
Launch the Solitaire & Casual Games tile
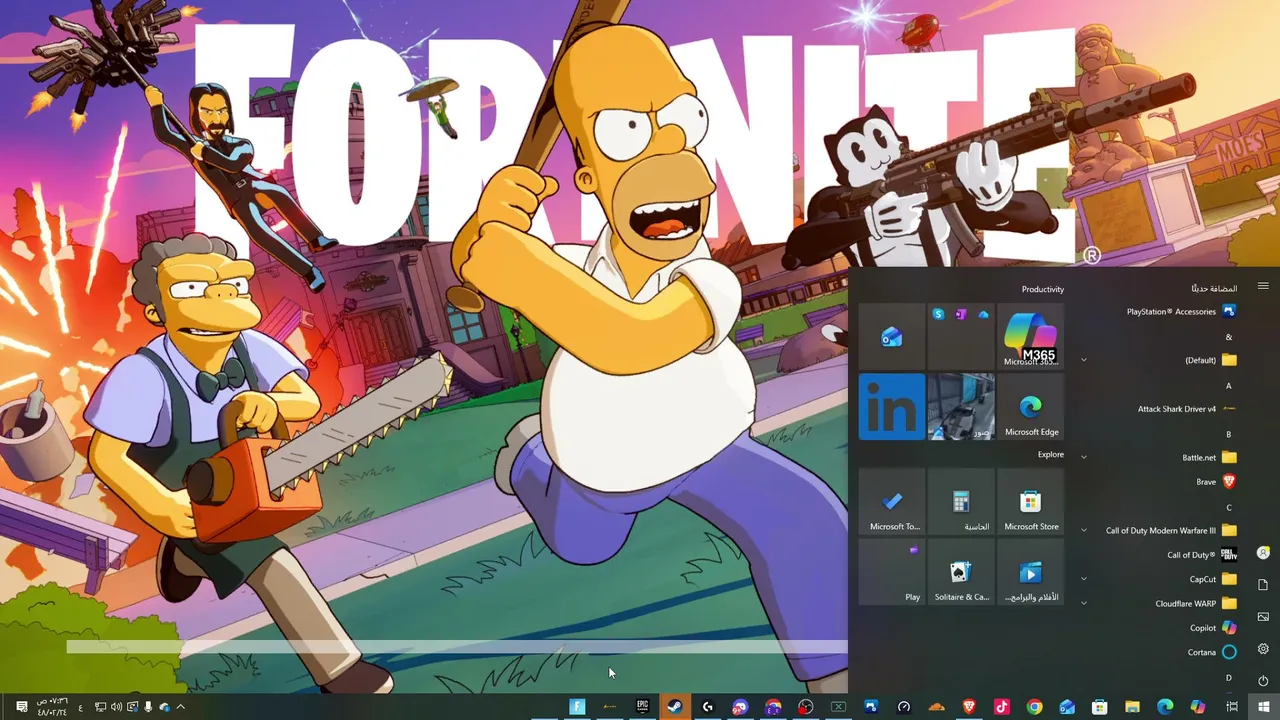point(961,573)
